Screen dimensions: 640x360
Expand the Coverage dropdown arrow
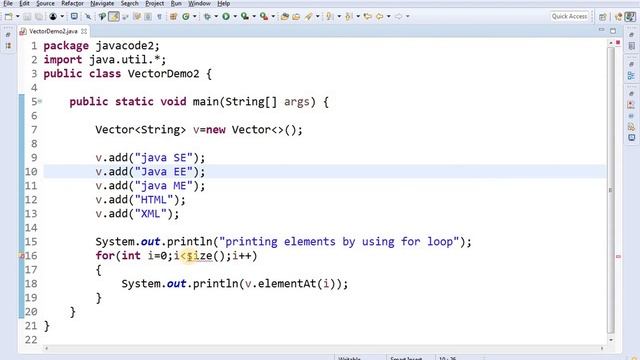pyautogui.click(x=254, y=16)
